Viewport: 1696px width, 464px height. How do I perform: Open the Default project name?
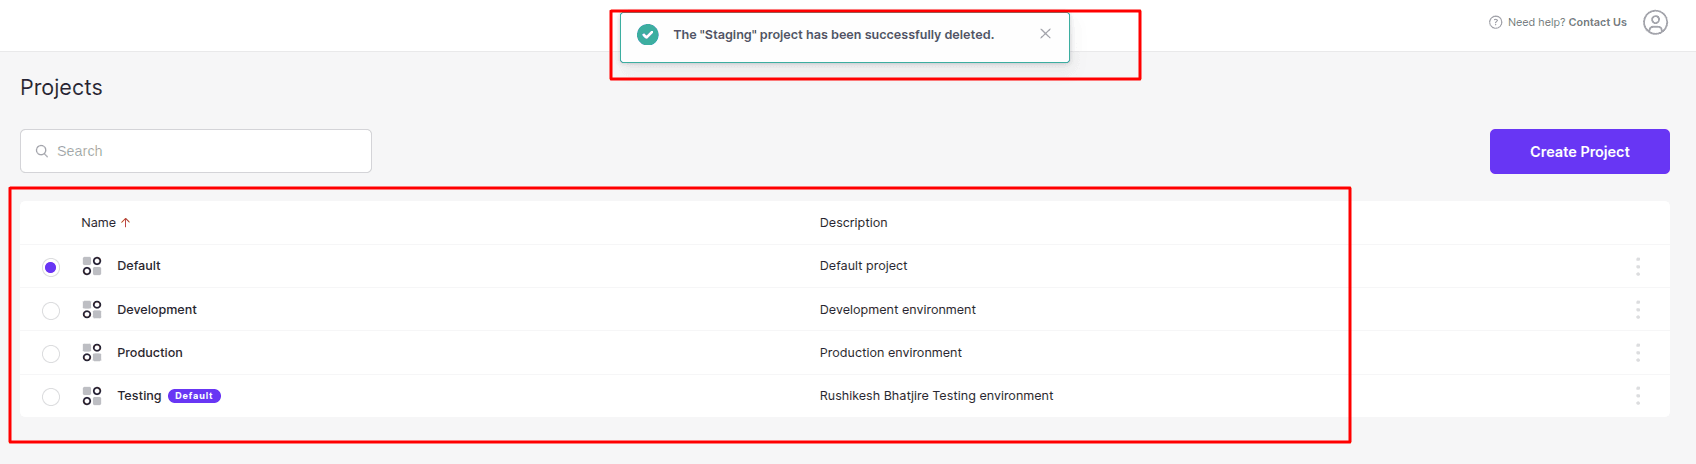click(139, 266)
